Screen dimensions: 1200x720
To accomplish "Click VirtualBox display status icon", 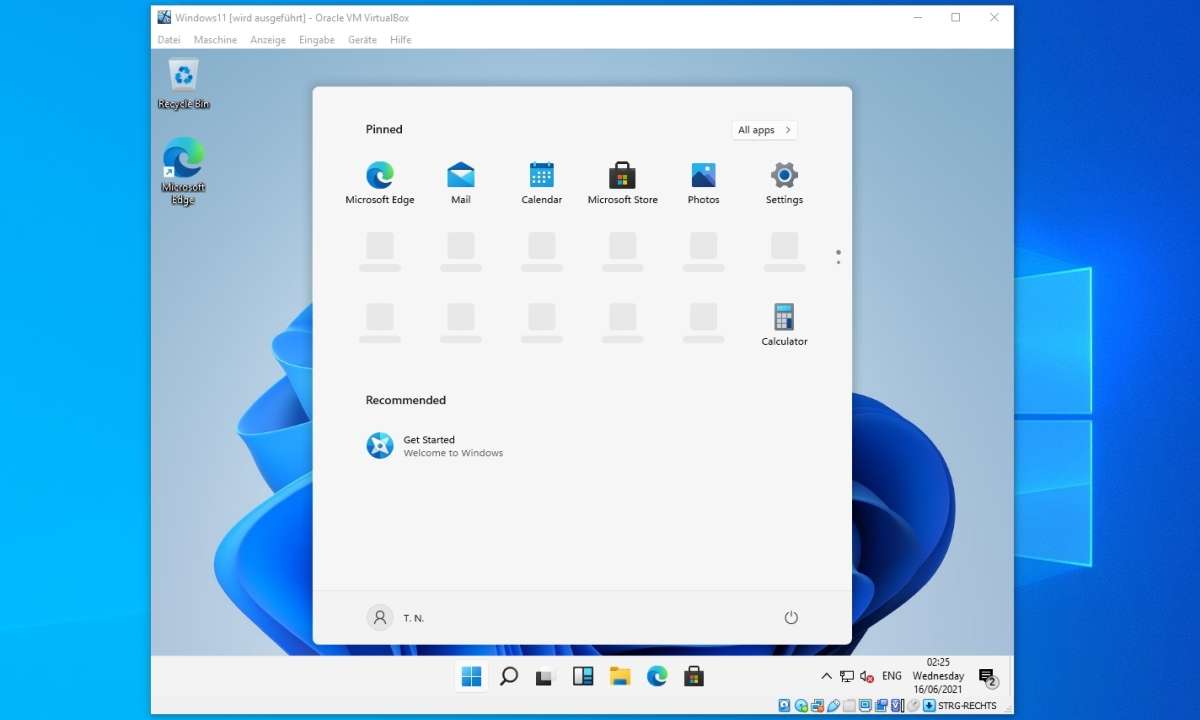I will click(x=865, y=705).
